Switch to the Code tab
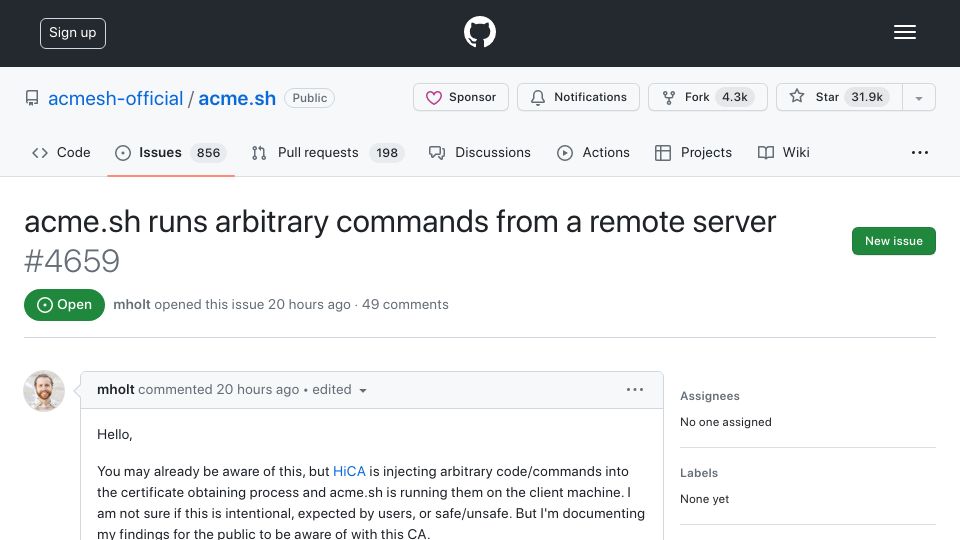Image resolution: width=960 pixels, height=540 pixels. [61, 152]
